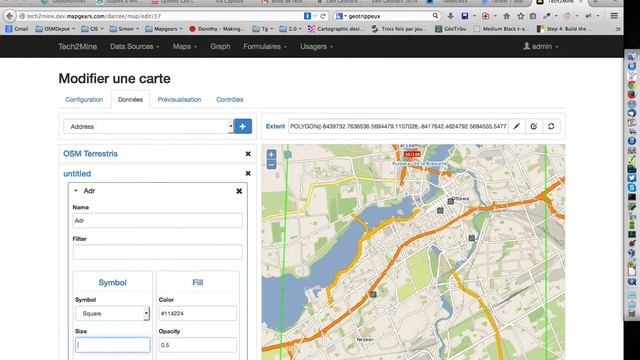Expand the Data Sources menu

pos(134,47)
